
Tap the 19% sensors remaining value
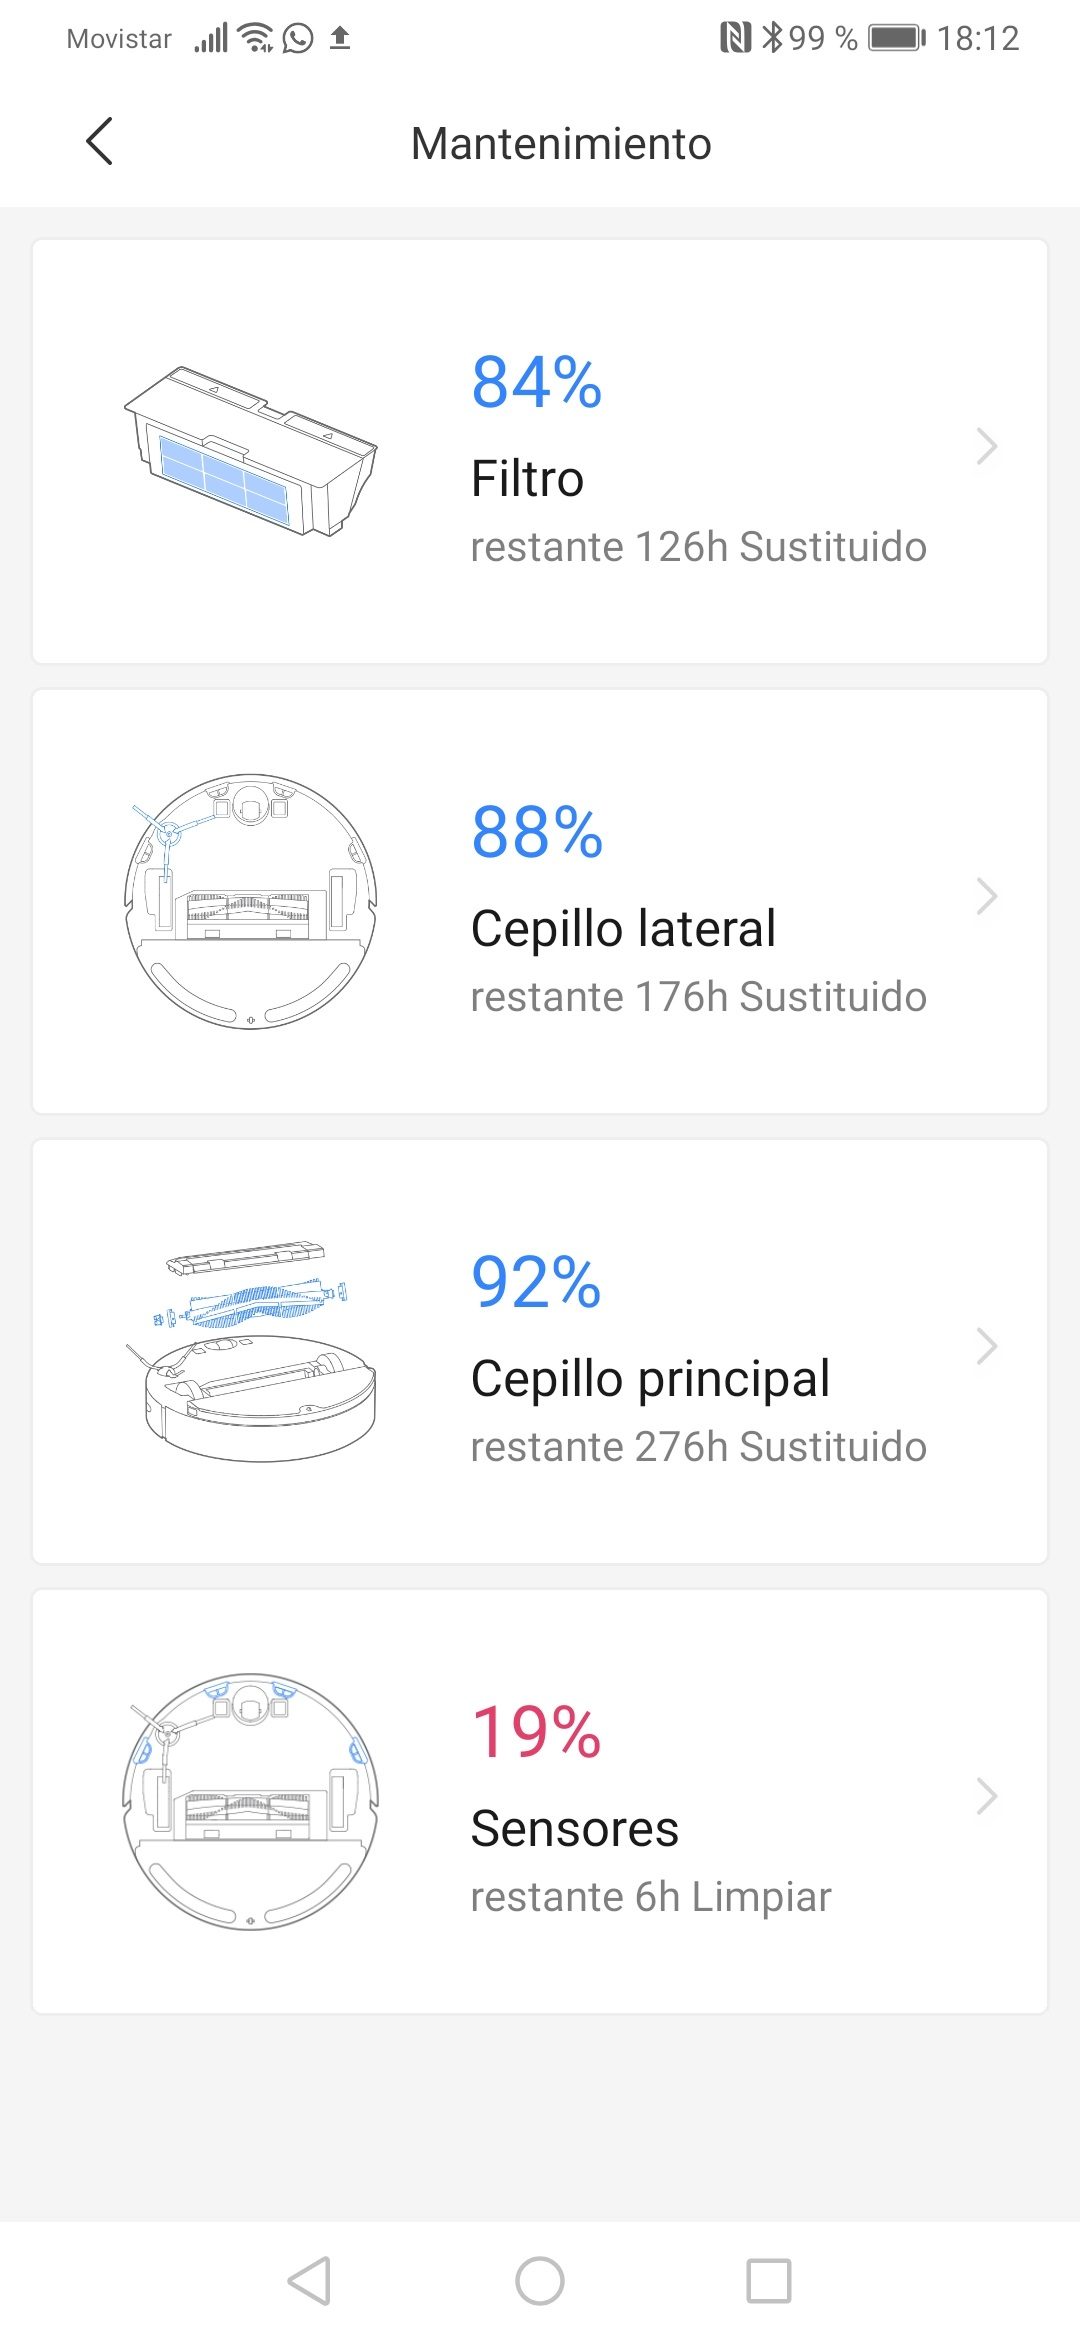click(x=536, y=1732)
